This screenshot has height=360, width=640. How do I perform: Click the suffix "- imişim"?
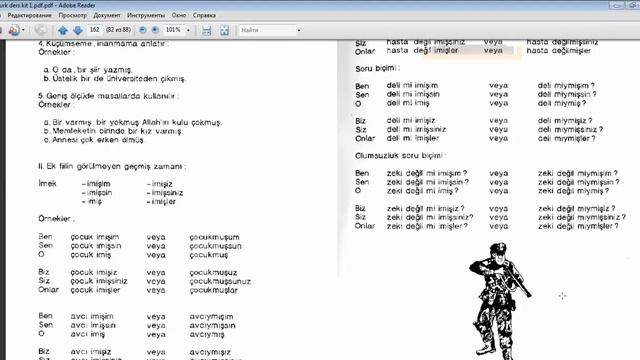tap(96, 184)
